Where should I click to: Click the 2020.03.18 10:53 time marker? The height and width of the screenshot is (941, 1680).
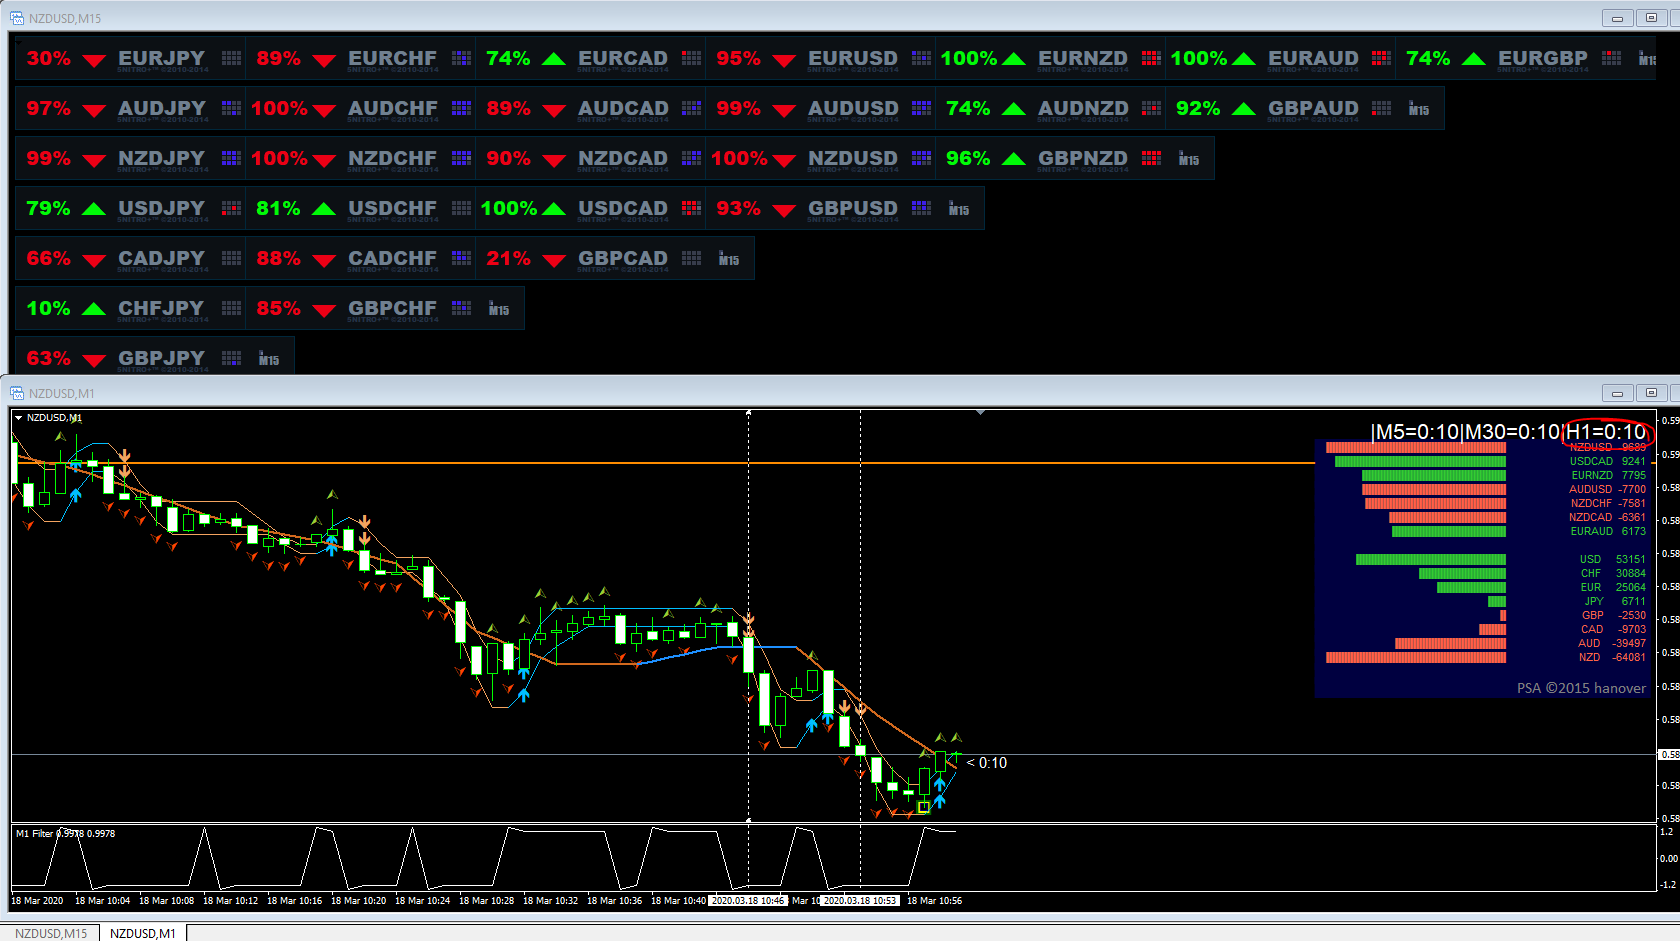[x=859, y=901]
